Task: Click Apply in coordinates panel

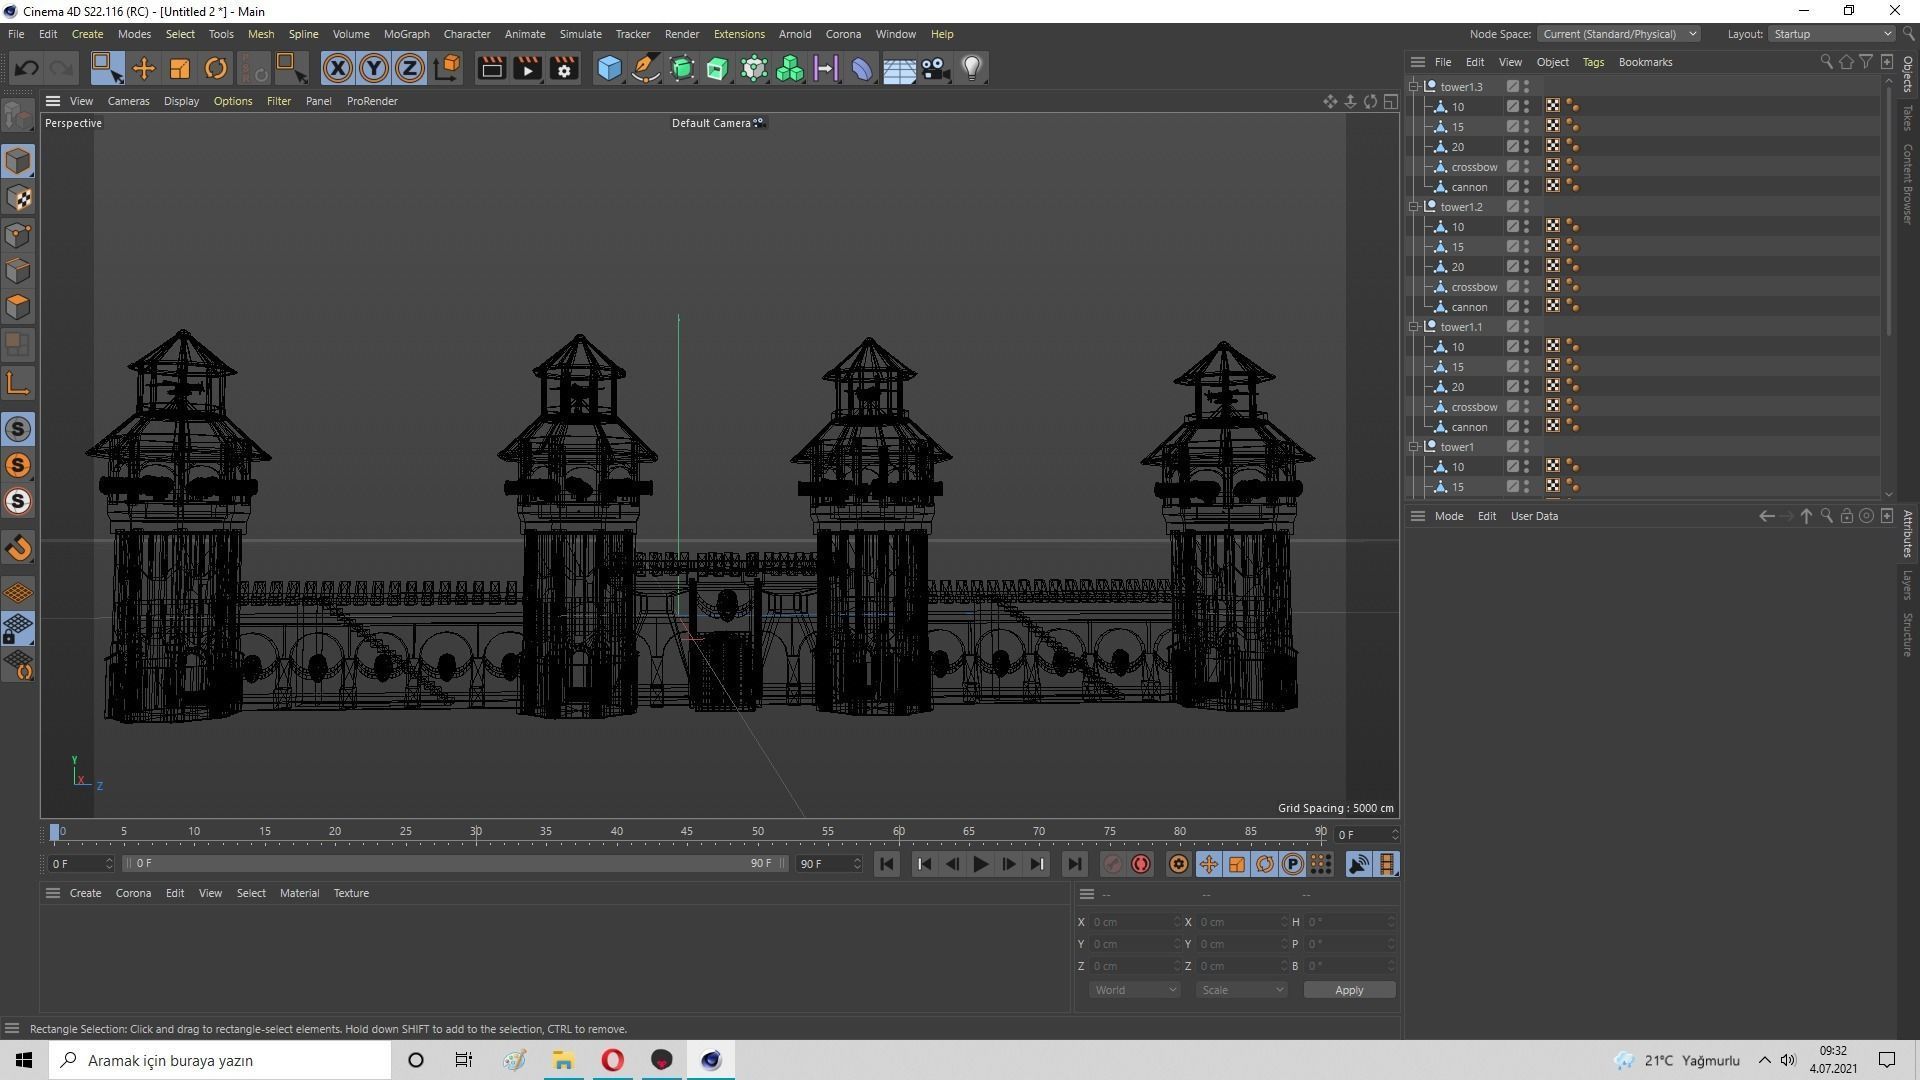Action: click(x=1349, y=990)
